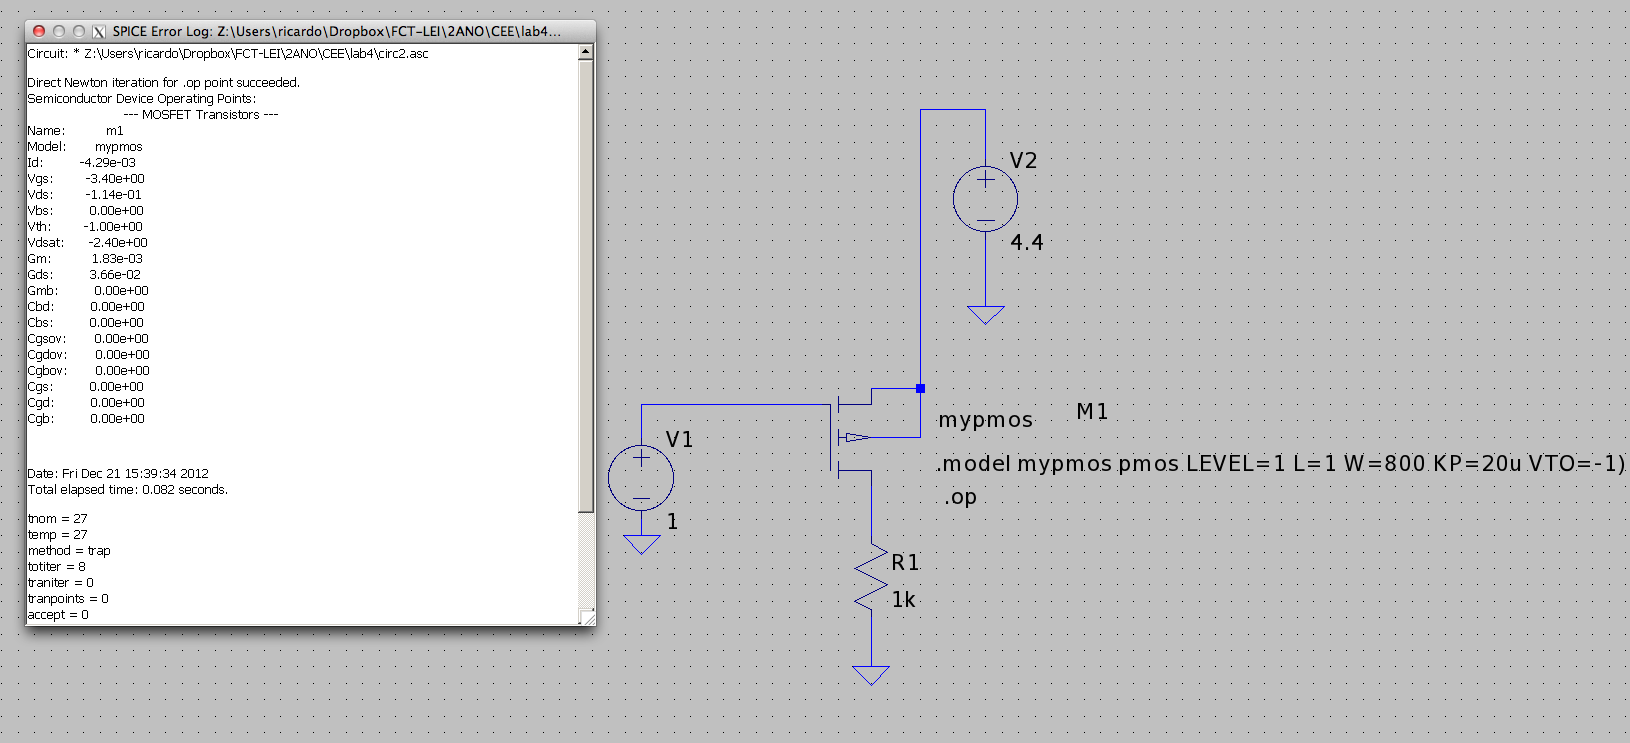Select the V2 voltage source symbol

[x=985, y=199]
